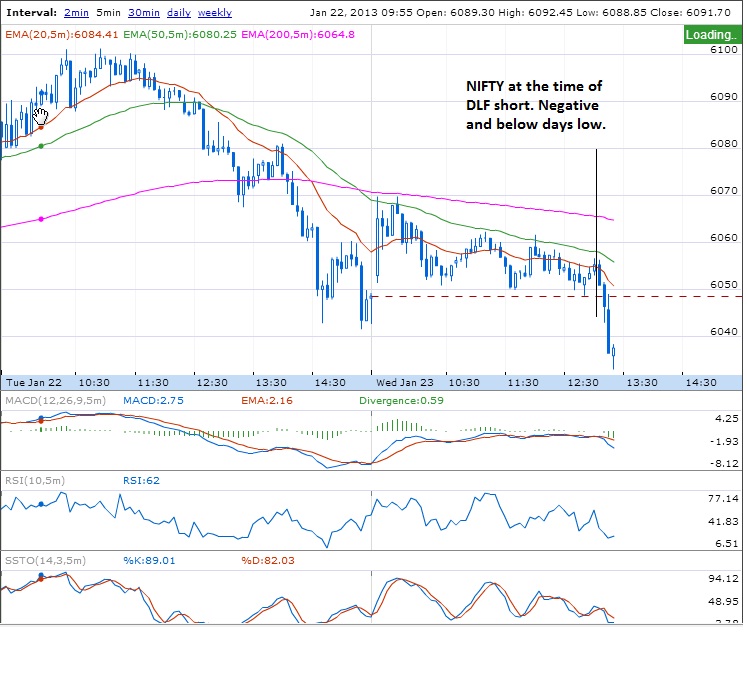This screenshot has width=747, height=678.
Task: Click the EMA(200,5m):6064.8 legend label
Action: point(298,34)
